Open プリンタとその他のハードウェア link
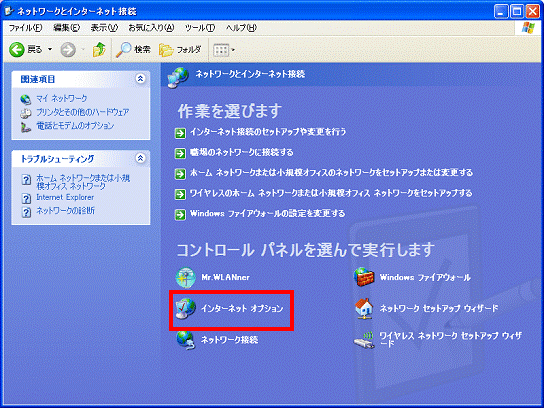Viewport: 544px width, 408px height. point(83,112)
